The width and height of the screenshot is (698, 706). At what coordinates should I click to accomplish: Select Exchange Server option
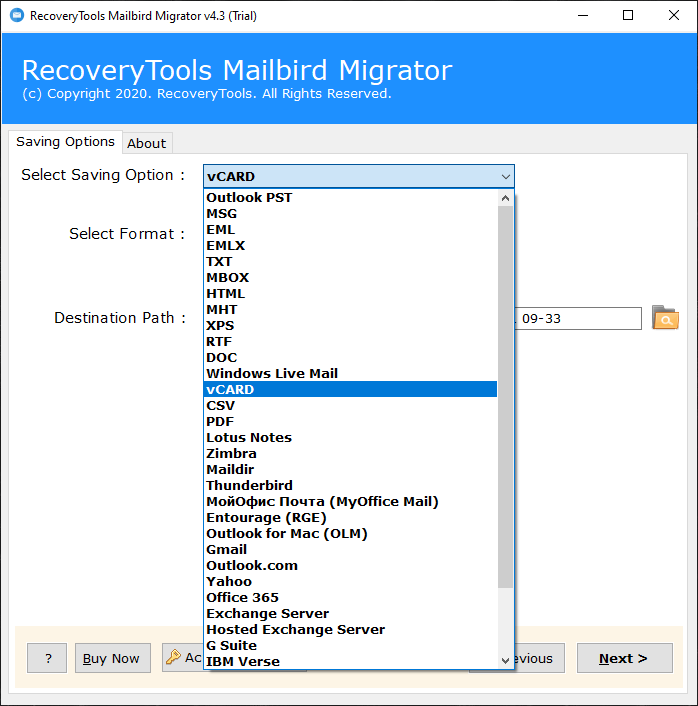point(350,613)
